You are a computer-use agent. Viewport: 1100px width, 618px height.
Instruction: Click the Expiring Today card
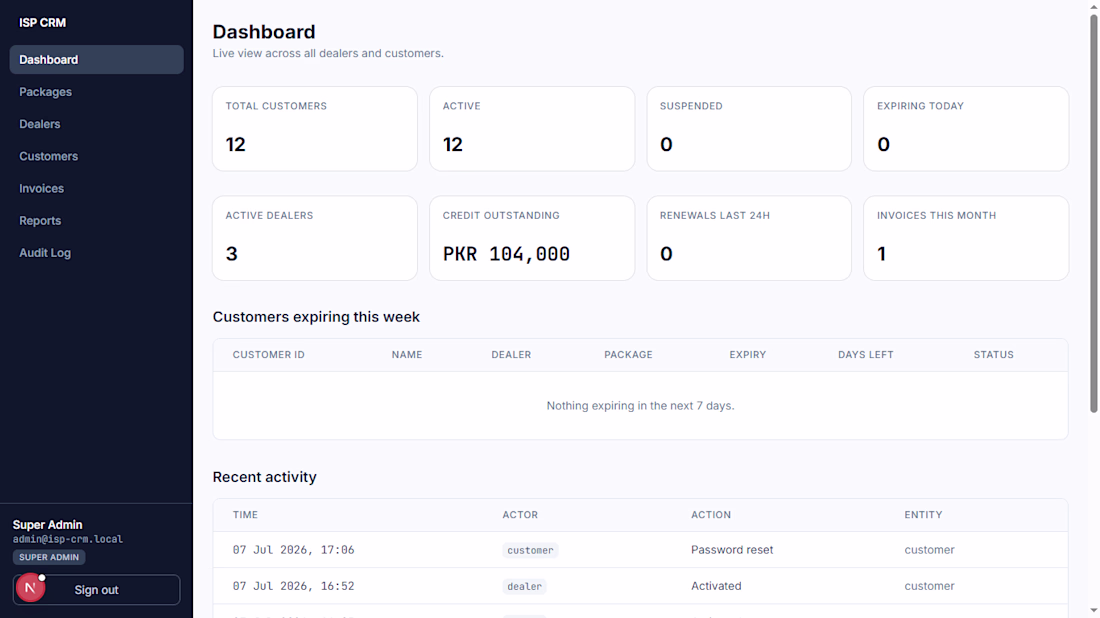tap(966, 129)
